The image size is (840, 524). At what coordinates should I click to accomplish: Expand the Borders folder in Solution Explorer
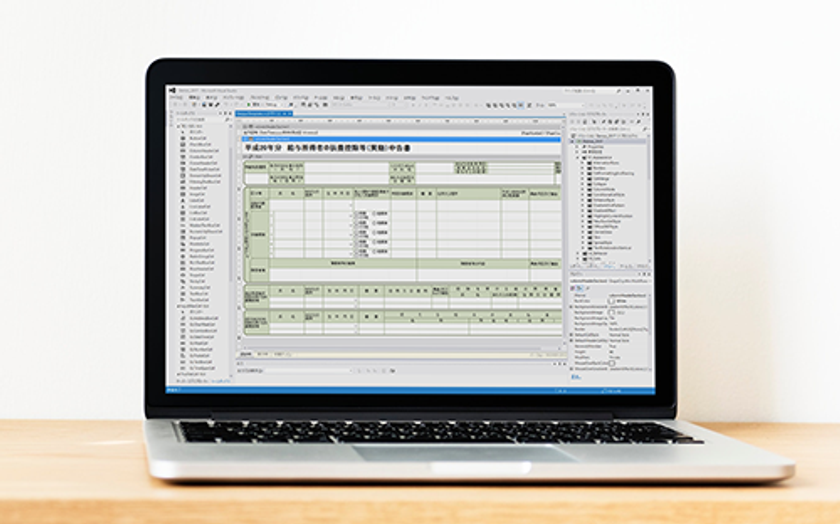pos(584,168)
